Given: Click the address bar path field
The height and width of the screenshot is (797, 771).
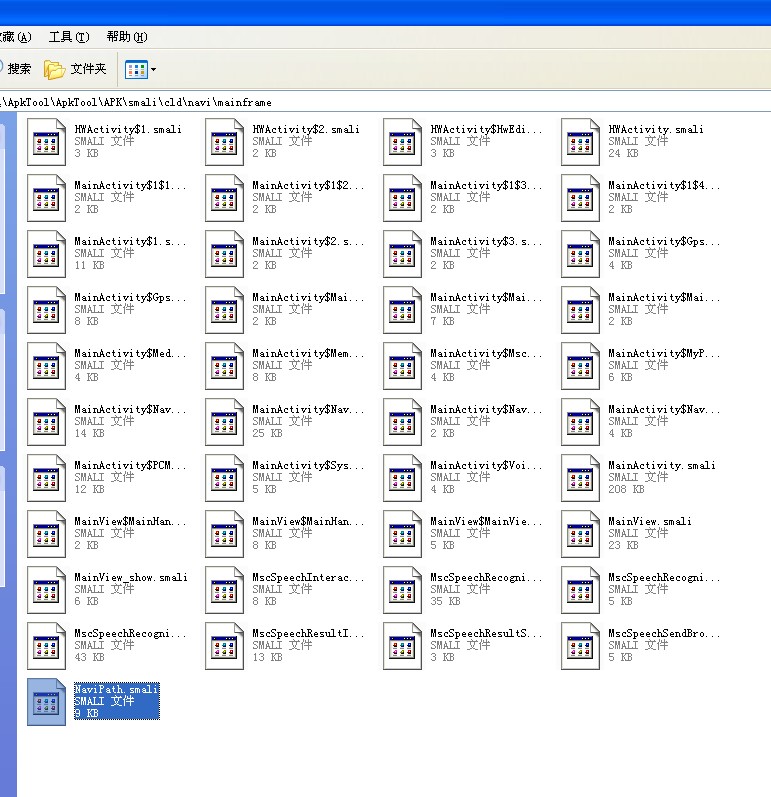Looking at the screenshot, I should [x=385, y=102].
